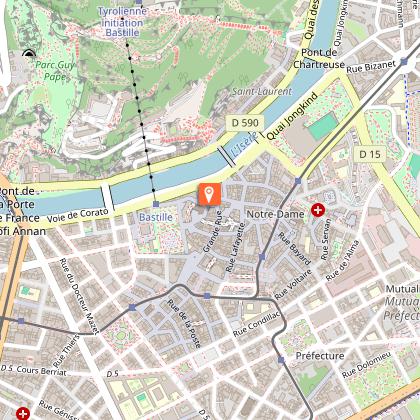Click the Tyrolienne initiation Bastille label
Viewport: 420px width, 420px height.
coord(122,22)
